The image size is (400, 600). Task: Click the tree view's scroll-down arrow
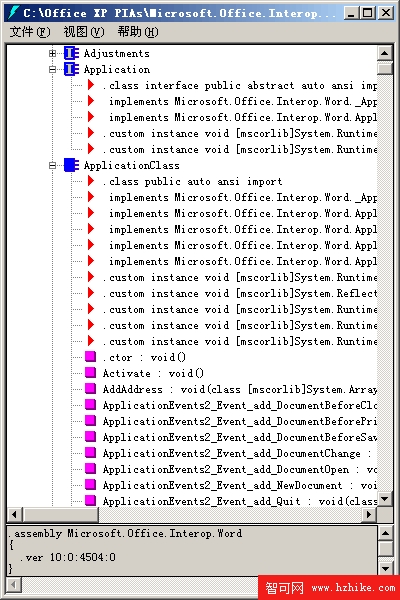point(385,499)
